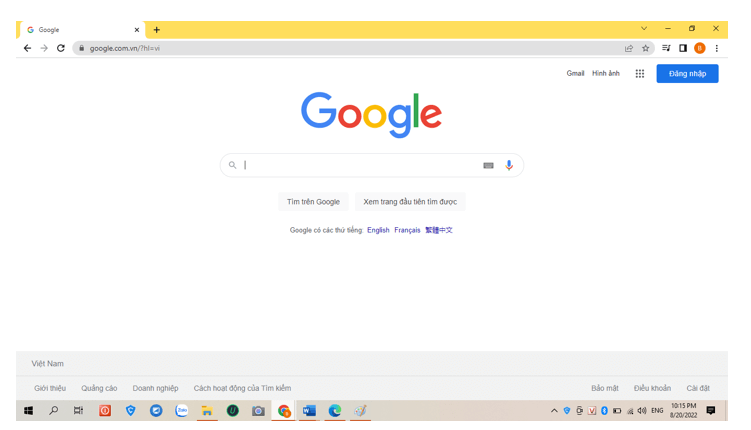Open the Paint app on the taskbar
This screenshot has height=430, width=751.
(360, 411)
